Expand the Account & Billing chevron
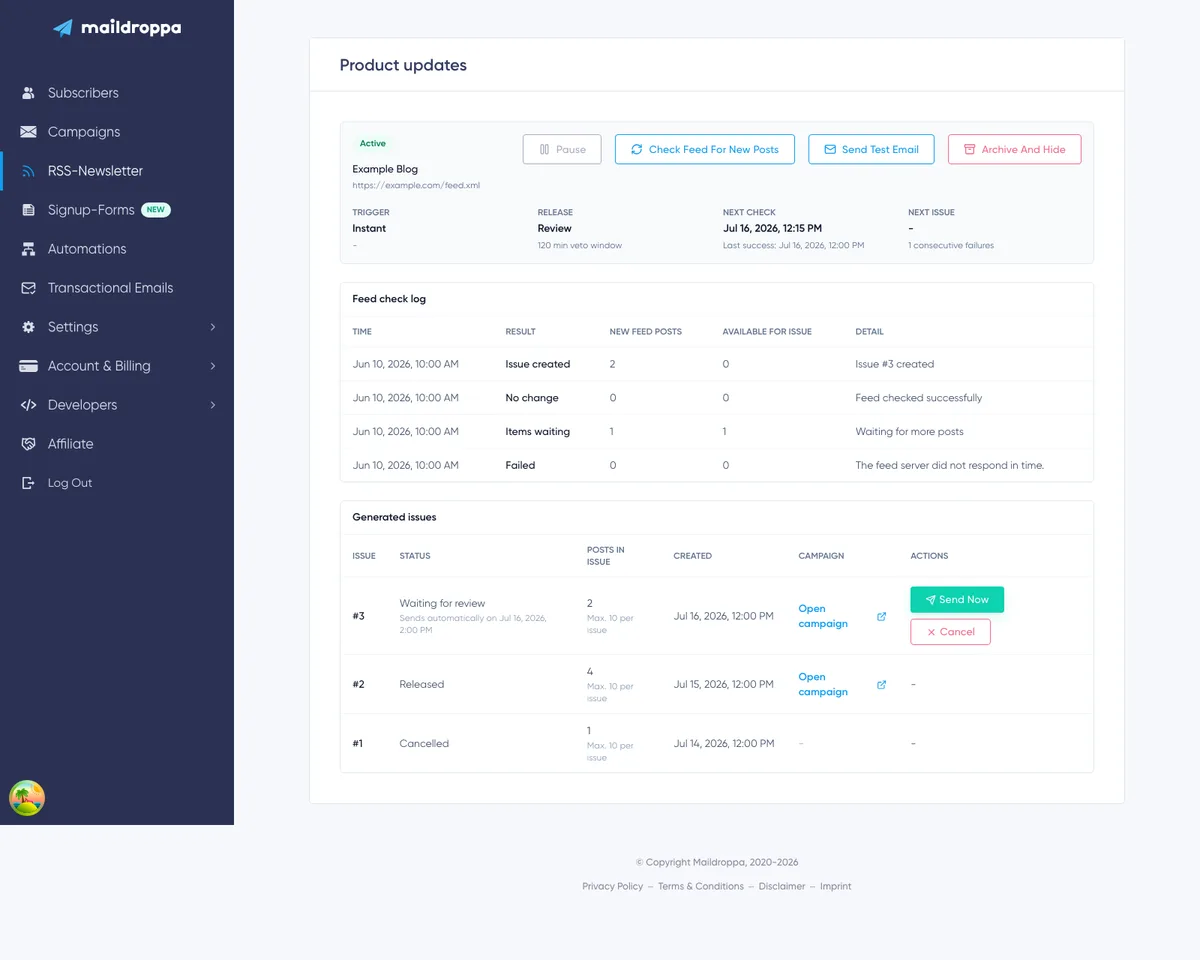Screen dimensions: 1200x960 click(x=213, y=366)
